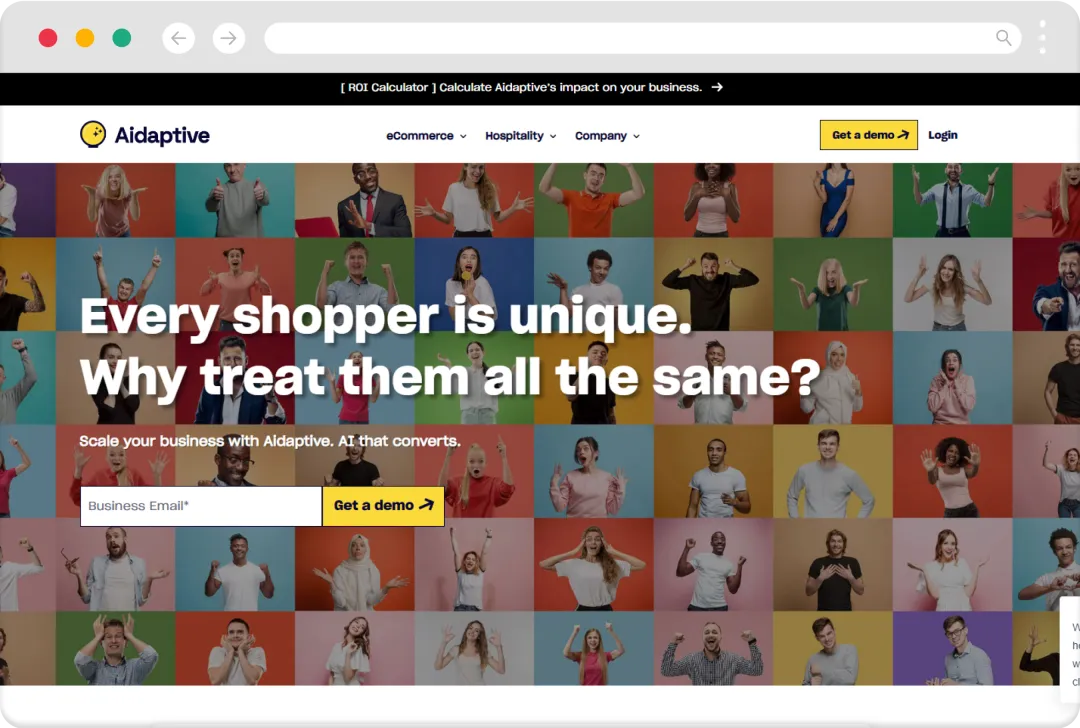Click the partially visible chat widget at right edge

coord(1070,650)
